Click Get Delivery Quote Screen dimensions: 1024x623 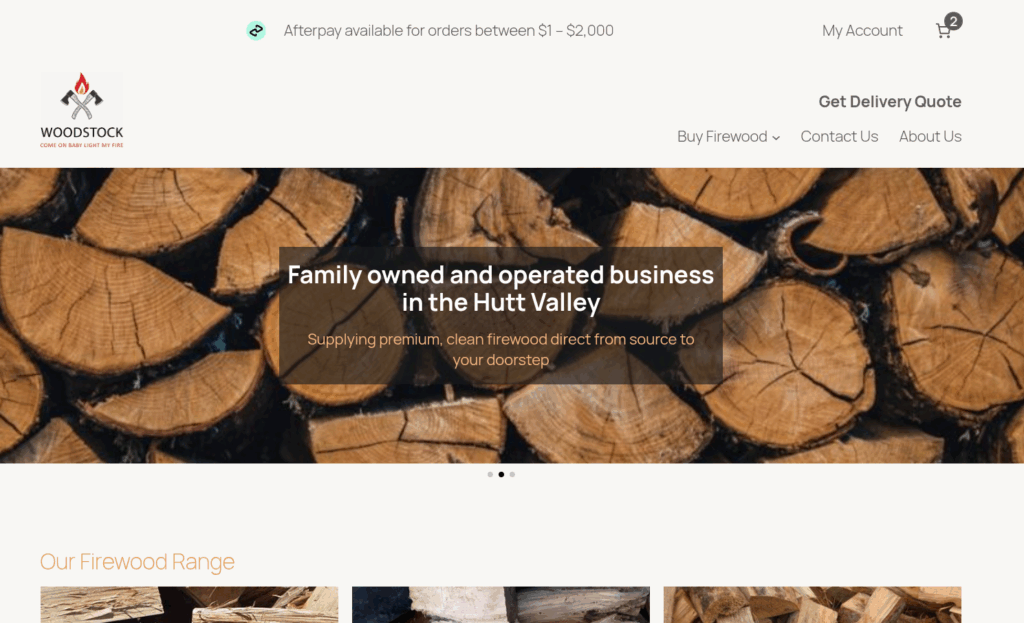point(890,102)
